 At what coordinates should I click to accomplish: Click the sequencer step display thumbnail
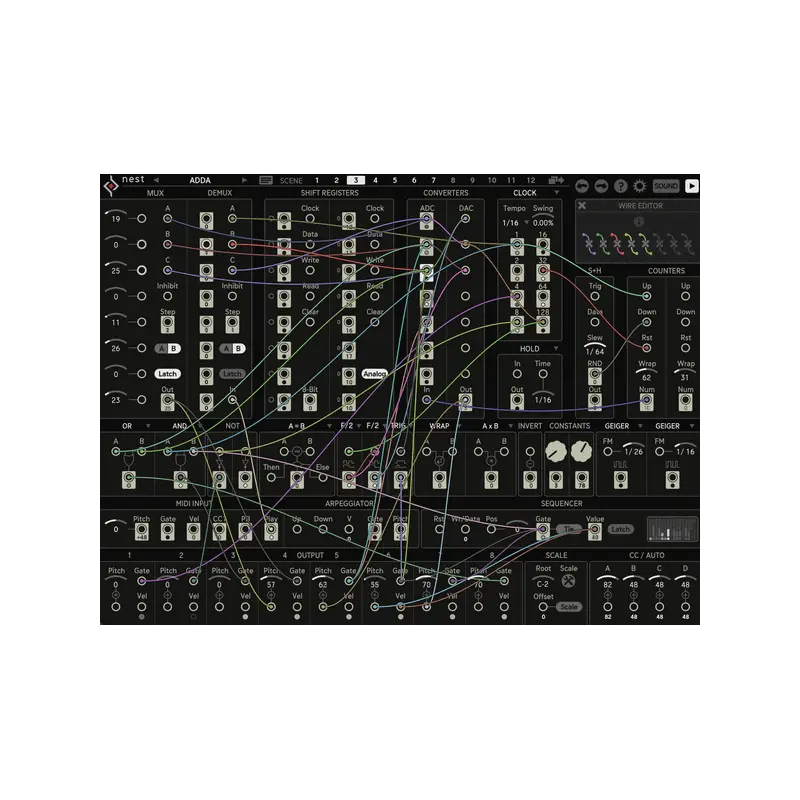tap(672, 529)
